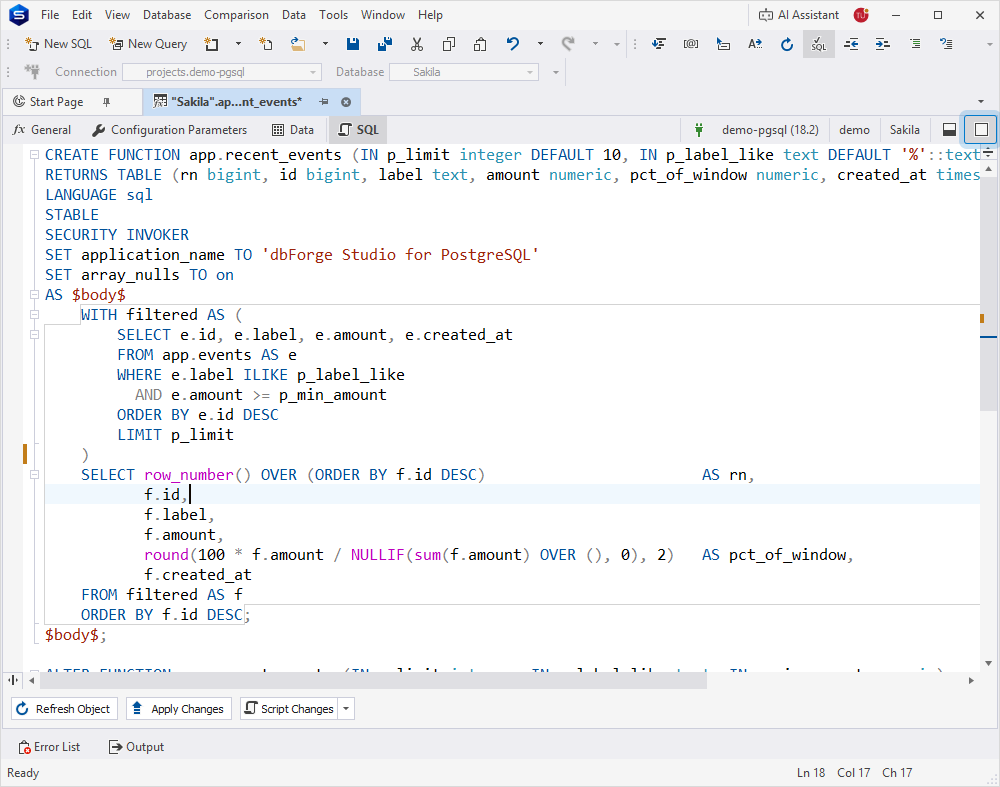Click the New Query toolbar button
The width and height of the screenshot is (1000, 787).
[148, 44]
